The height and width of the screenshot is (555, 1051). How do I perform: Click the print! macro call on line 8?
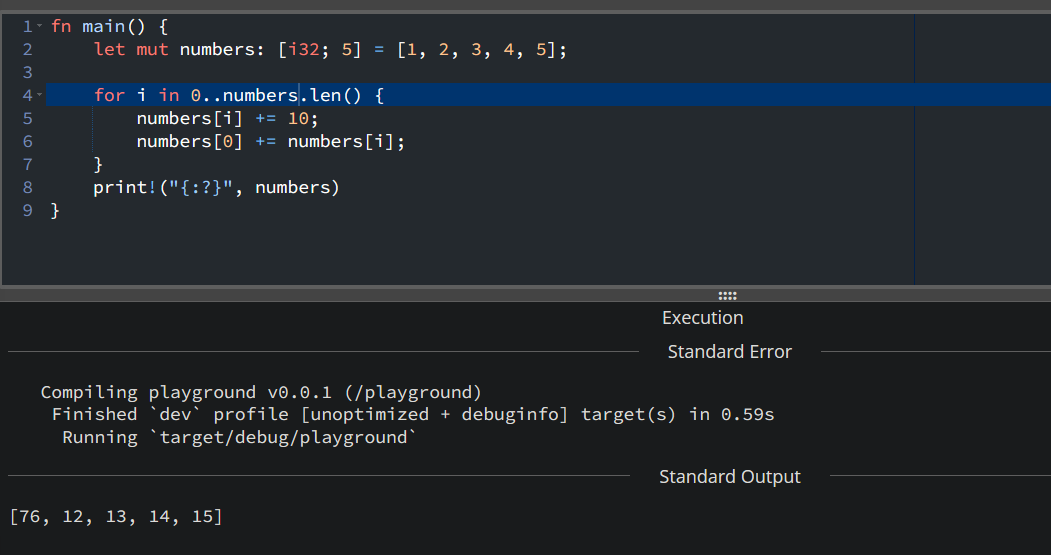pos(217,188)
